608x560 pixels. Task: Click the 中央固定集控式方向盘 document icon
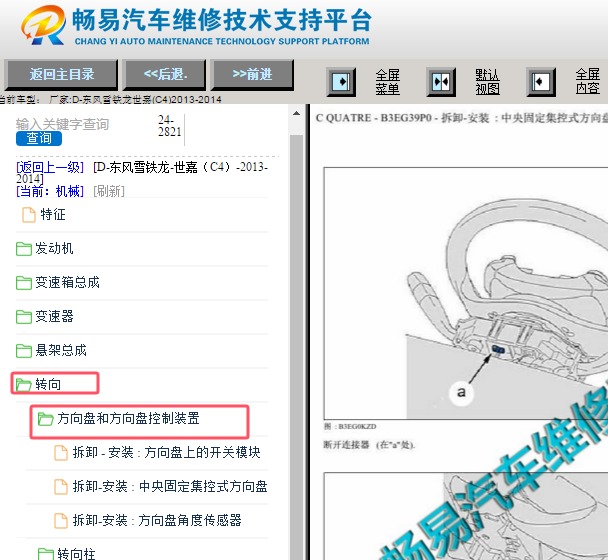(60, 487)
